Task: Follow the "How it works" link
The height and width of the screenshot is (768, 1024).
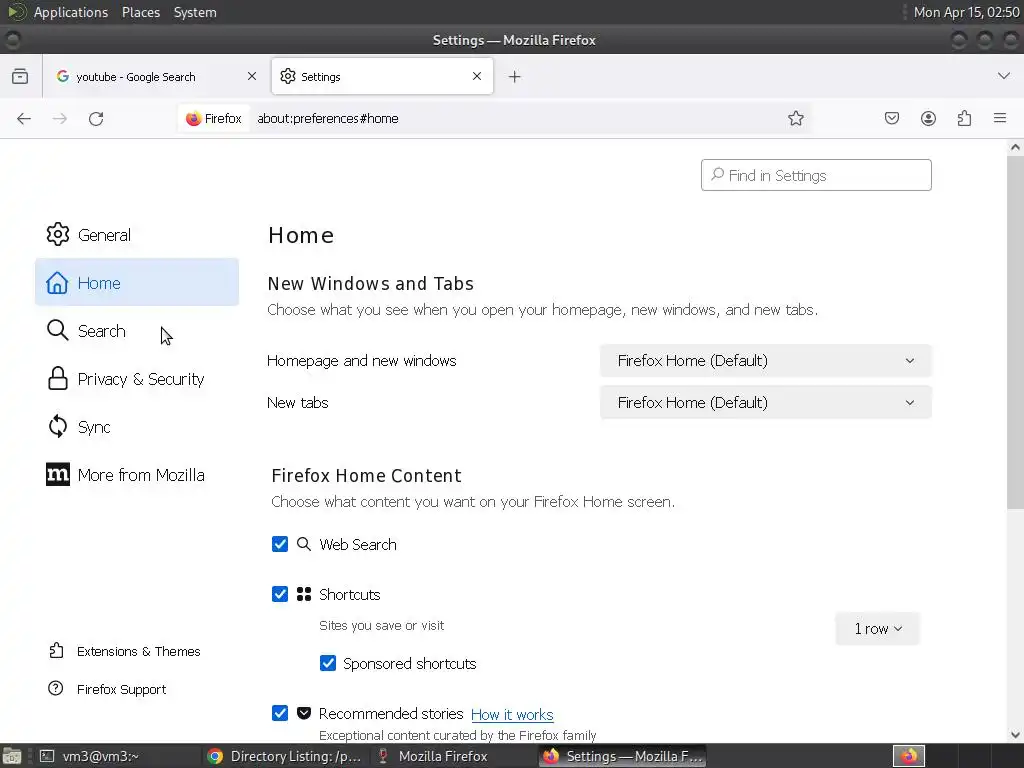Action: tap(512, 715)
